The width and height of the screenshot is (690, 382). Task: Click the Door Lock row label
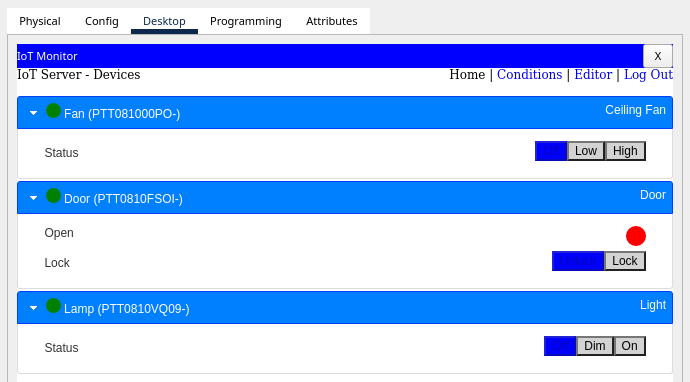click(57, 263)
